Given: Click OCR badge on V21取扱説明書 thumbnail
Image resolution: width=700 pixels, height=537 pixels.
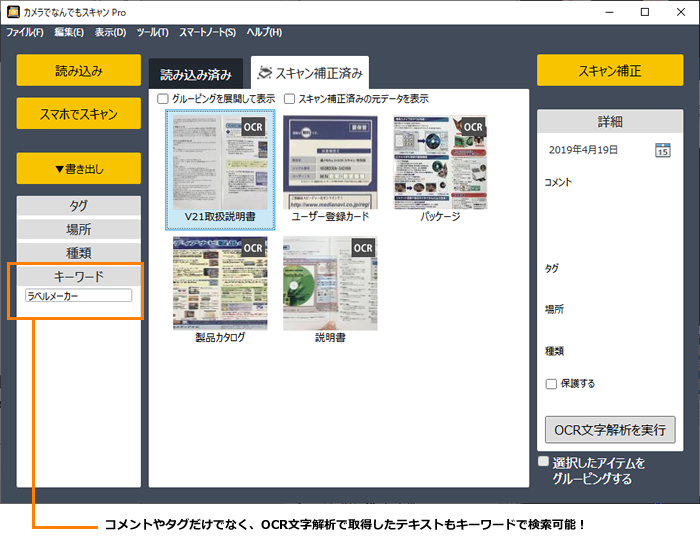Looking at the screenshot, I should pyautogui.click(x=253, y=127).
